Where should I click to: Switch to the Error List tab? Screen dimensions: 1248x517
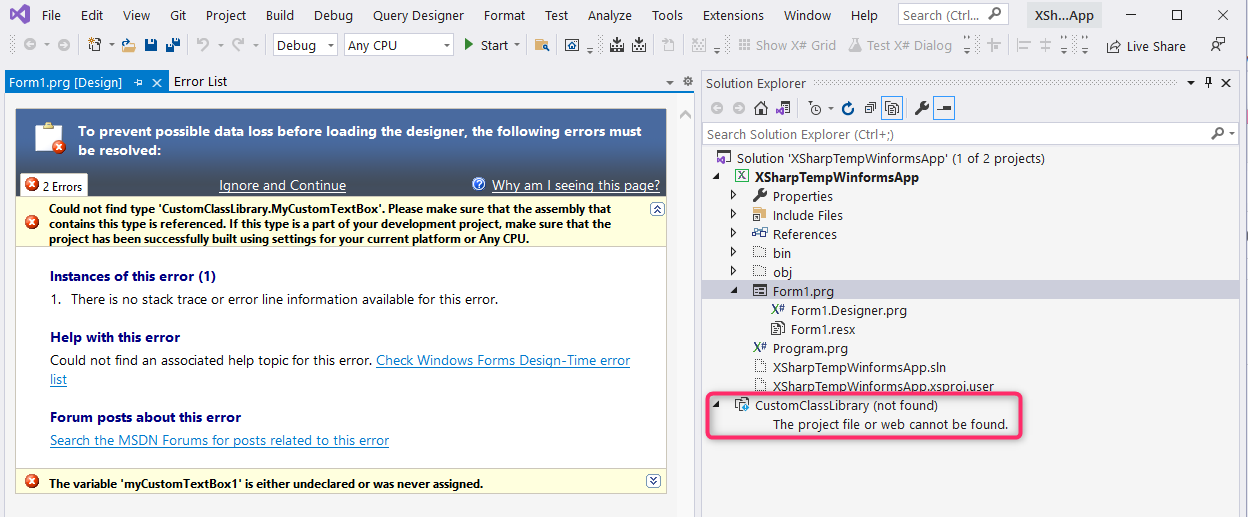click(x=200, y=82)
